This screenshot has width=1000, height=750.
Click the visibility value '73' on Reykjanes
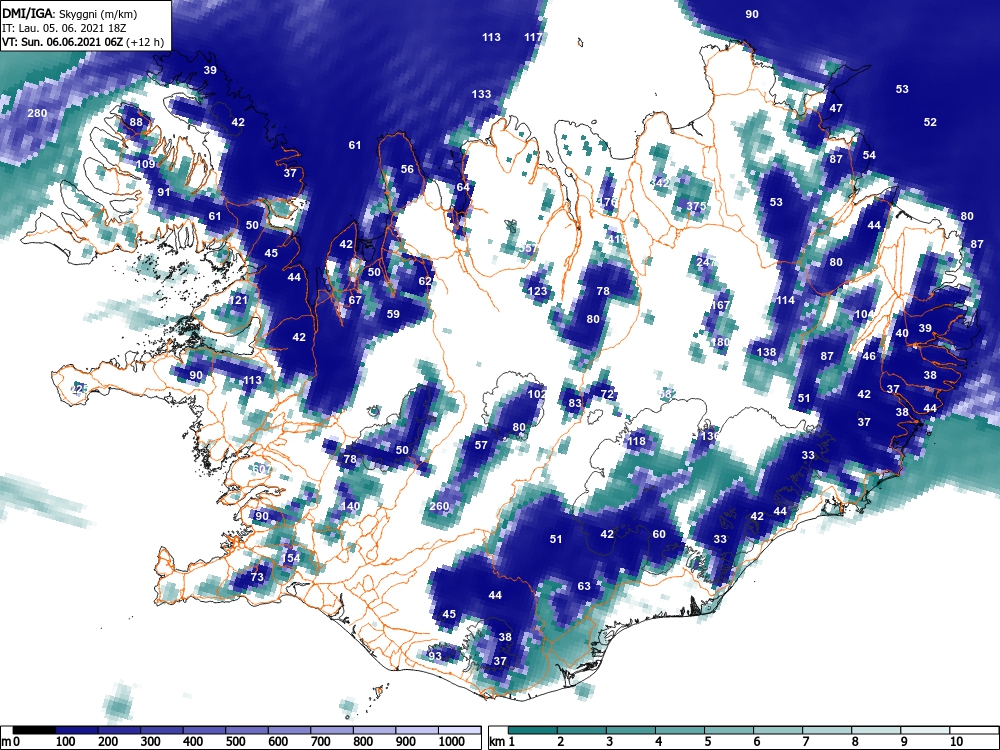[257, 577]
